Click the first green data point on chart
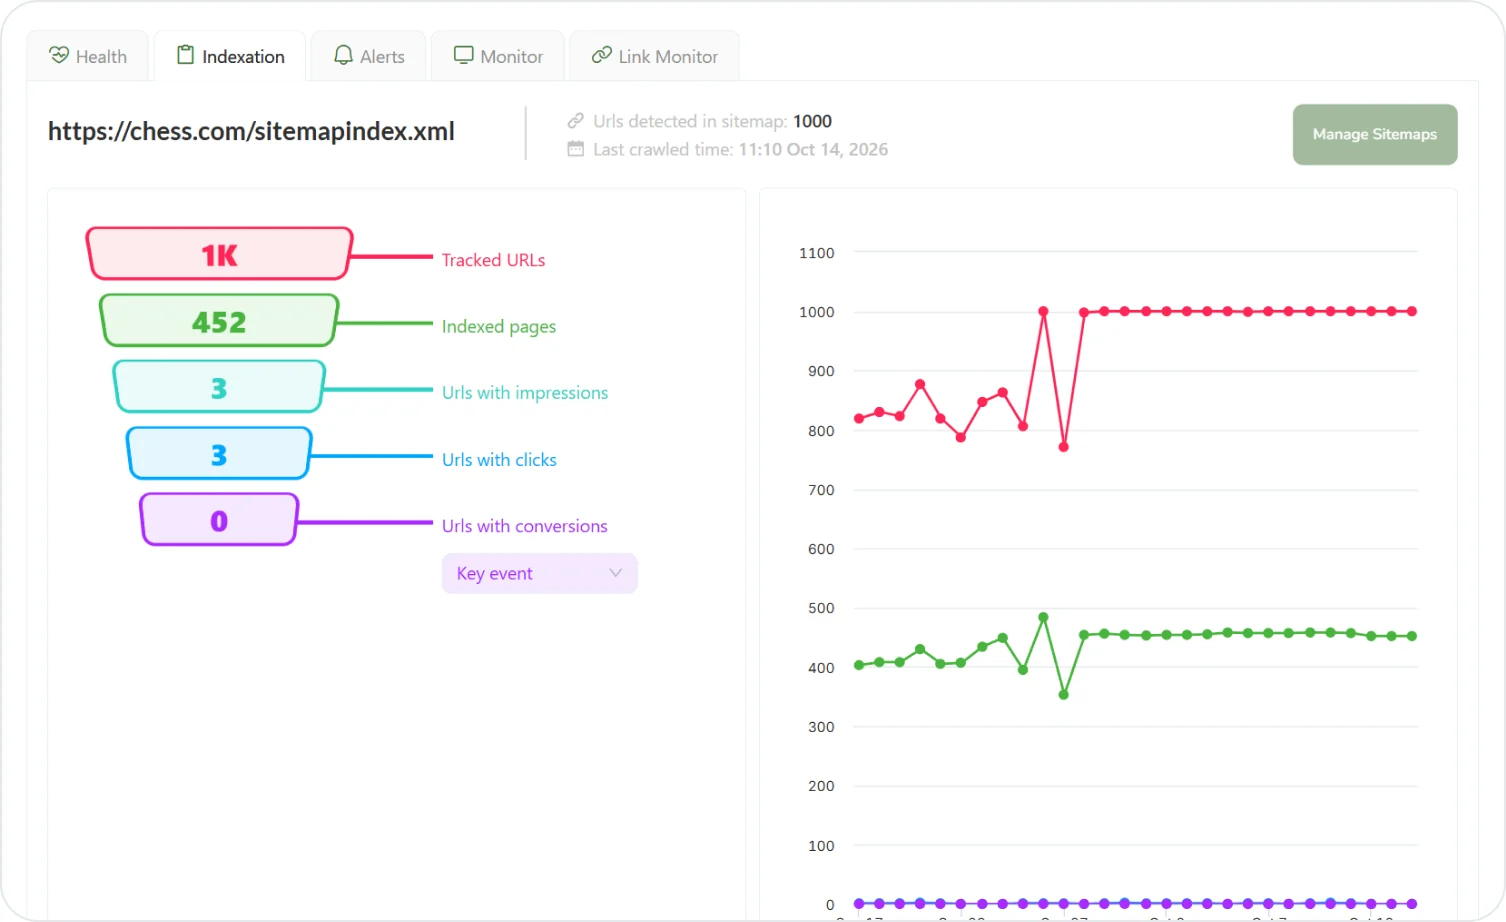This screenshot has height=922, width=1506. click(x=859, y=665)
